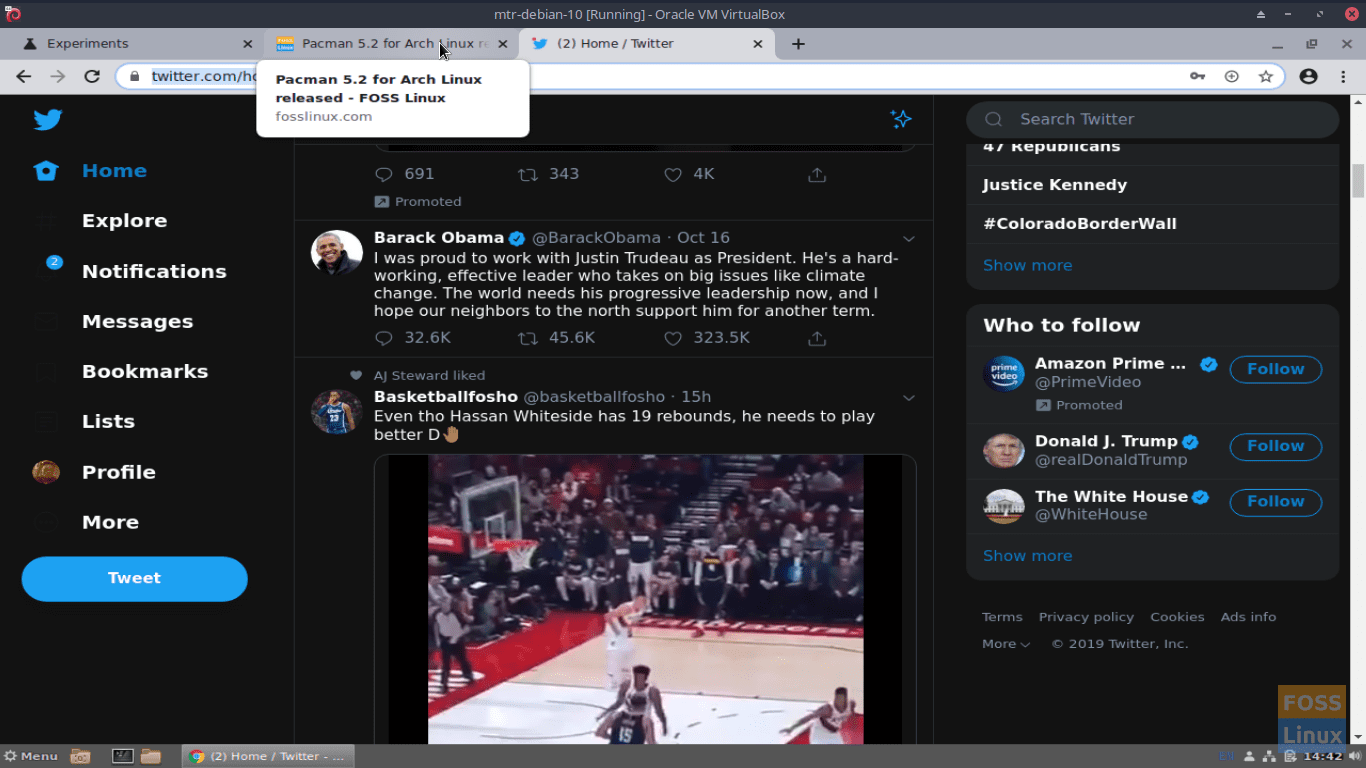Screen dimensions: 1366x768
Task: Click the install circle-plus icon in address bar
Action: [x=1232, y=77]
